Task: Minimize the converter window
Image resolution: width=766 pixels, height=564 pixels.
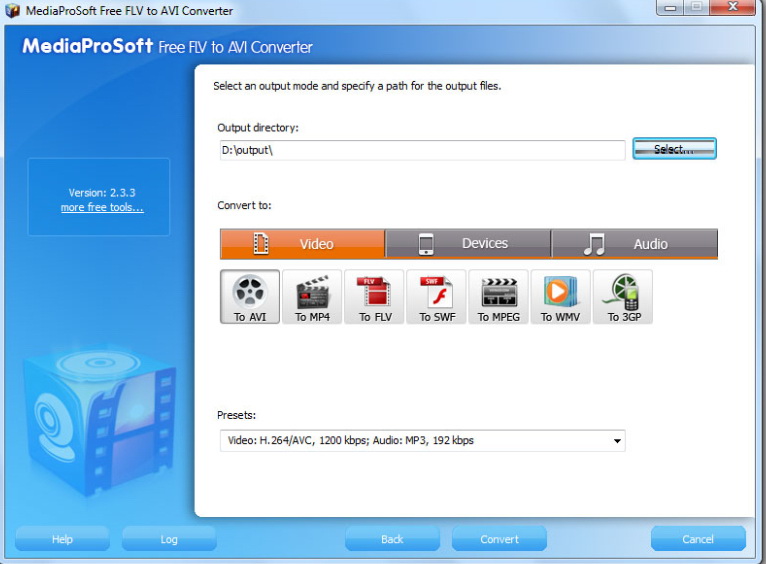Action: click(x=670, y=7)
